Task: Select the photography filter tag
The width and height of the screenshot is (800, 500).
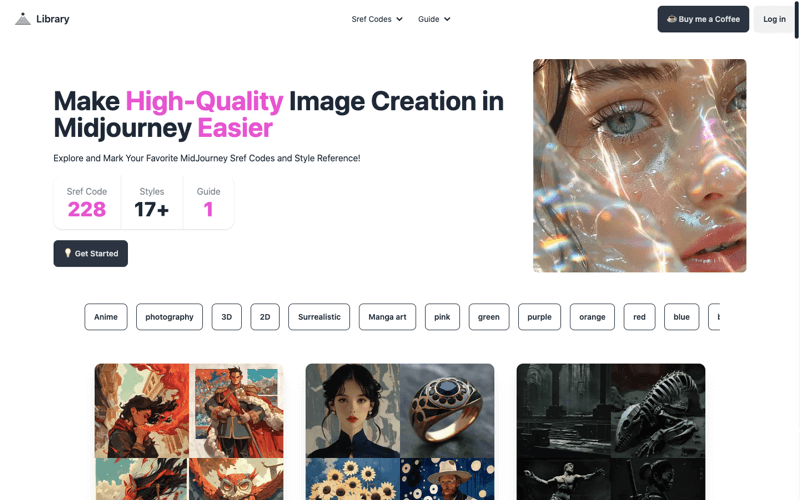Action: 169,317
